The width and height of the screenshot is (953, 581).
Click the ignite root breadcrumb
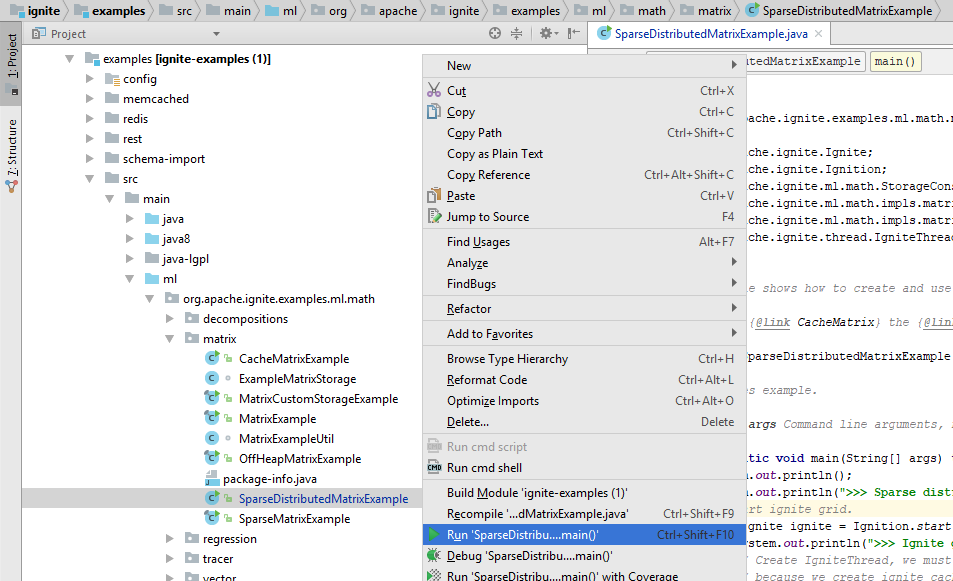(x=35, y=10)
